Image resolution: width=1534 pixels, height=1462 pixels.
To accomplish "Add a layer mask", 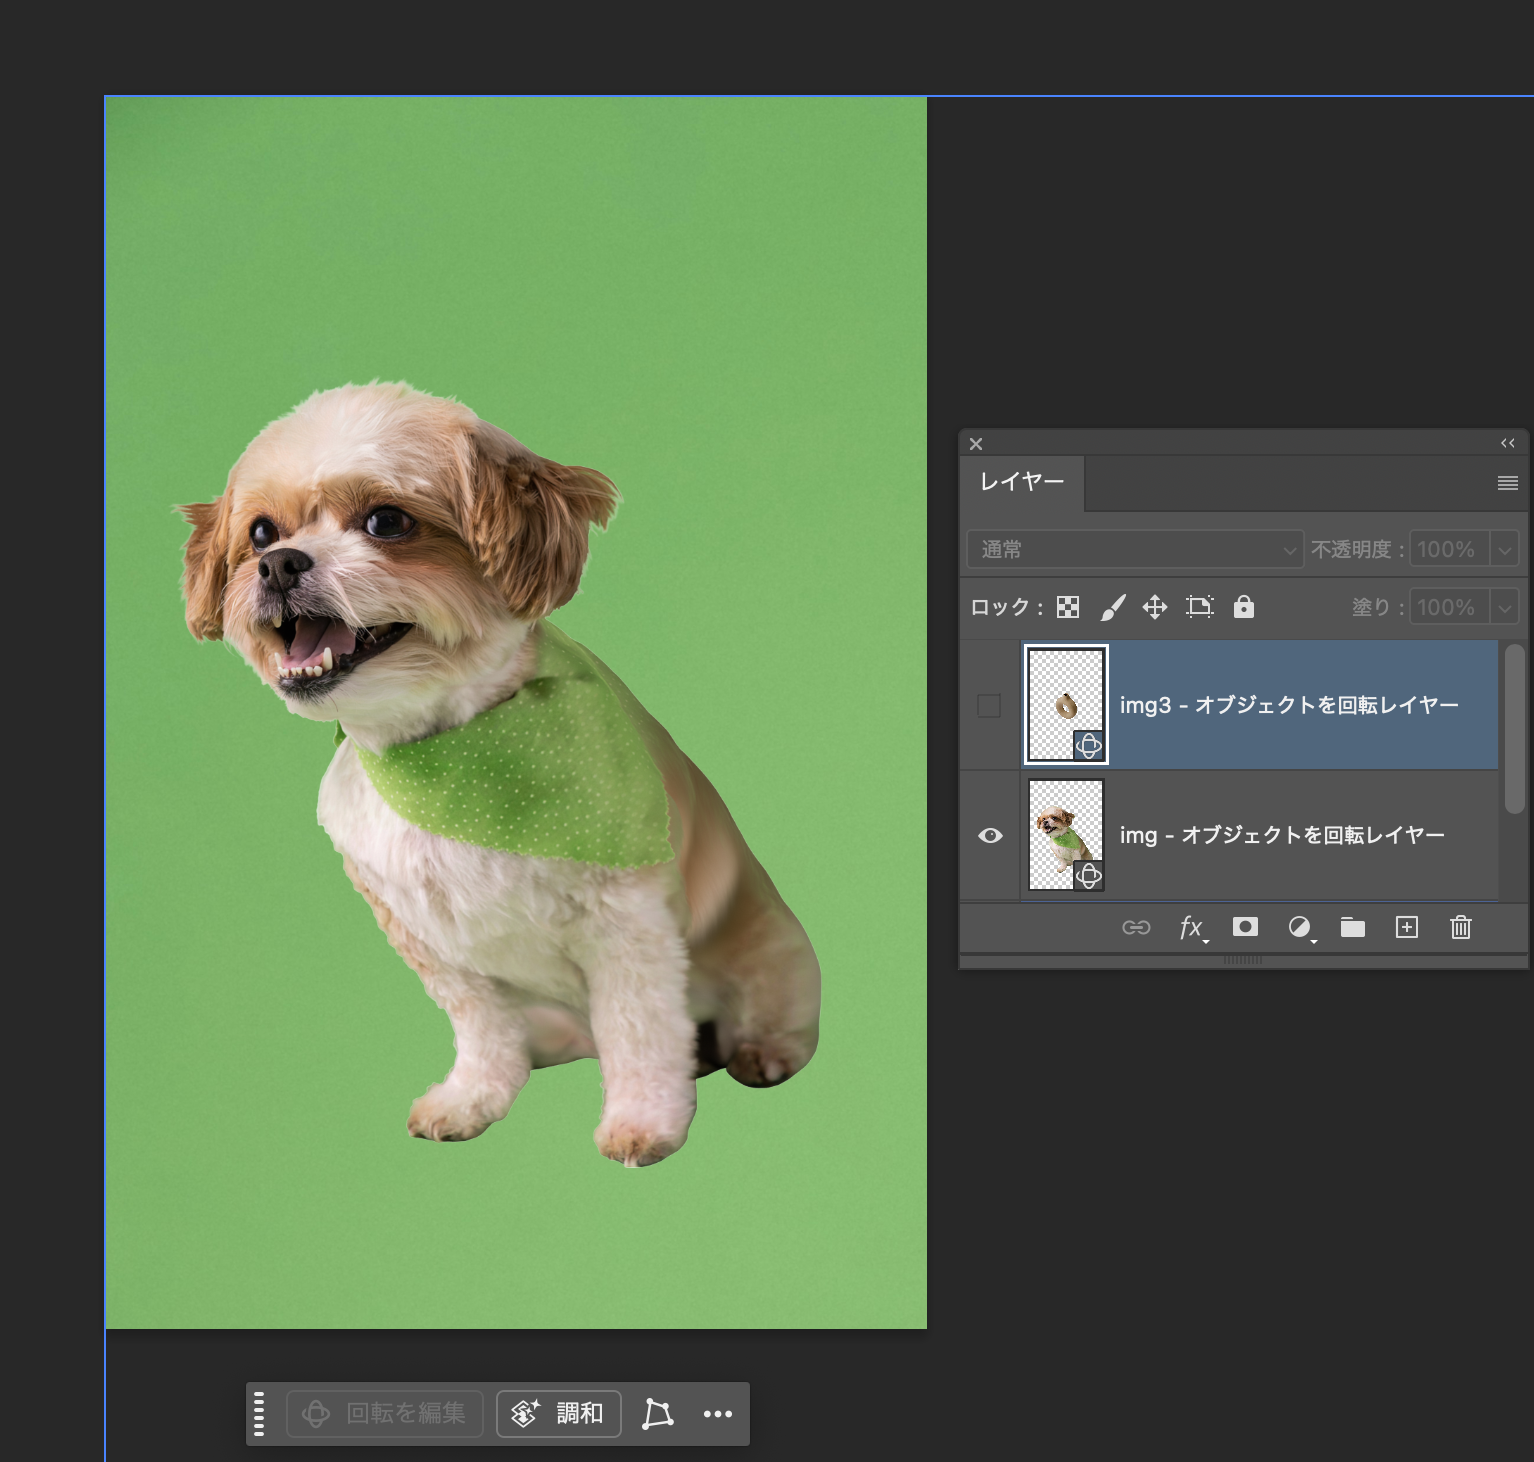I will point(1245,927).
